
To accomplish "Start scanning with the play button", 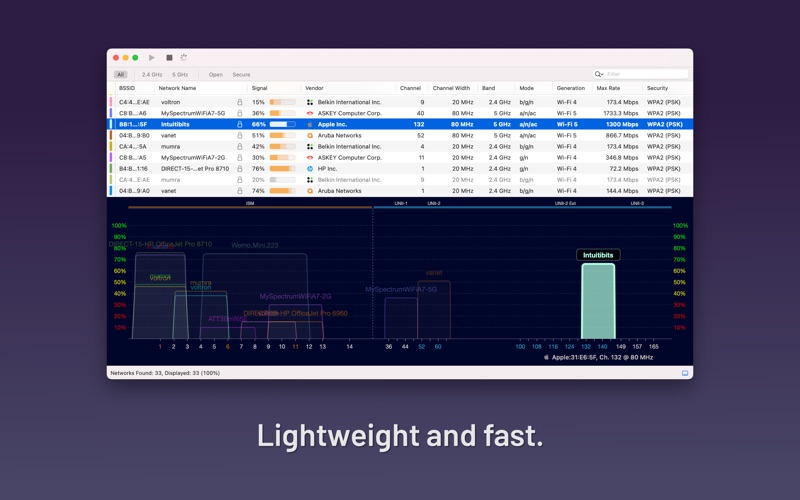I will pos(152,58).
